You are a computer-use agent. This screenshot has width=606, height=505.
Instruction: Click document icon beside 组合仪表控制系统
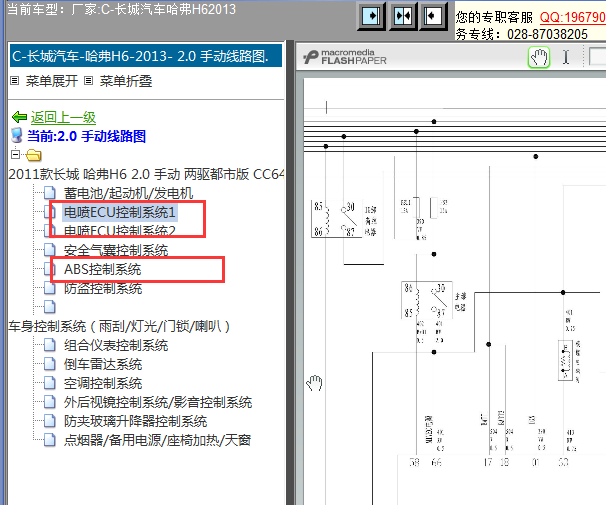click(x=49, y=345)
